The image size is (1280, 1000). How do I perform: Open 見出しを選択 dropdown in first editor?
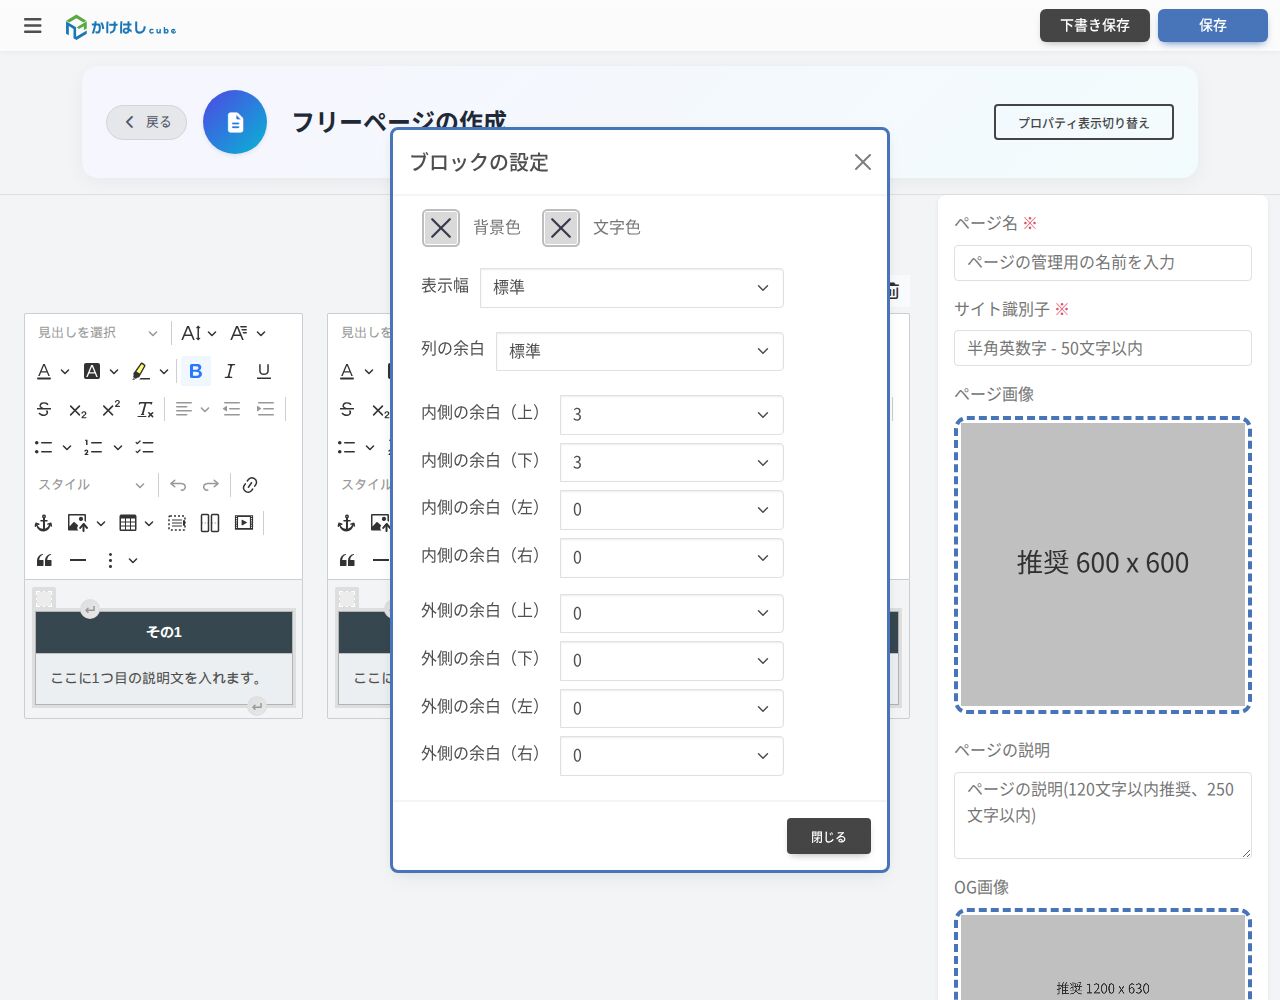pos(97,333)
